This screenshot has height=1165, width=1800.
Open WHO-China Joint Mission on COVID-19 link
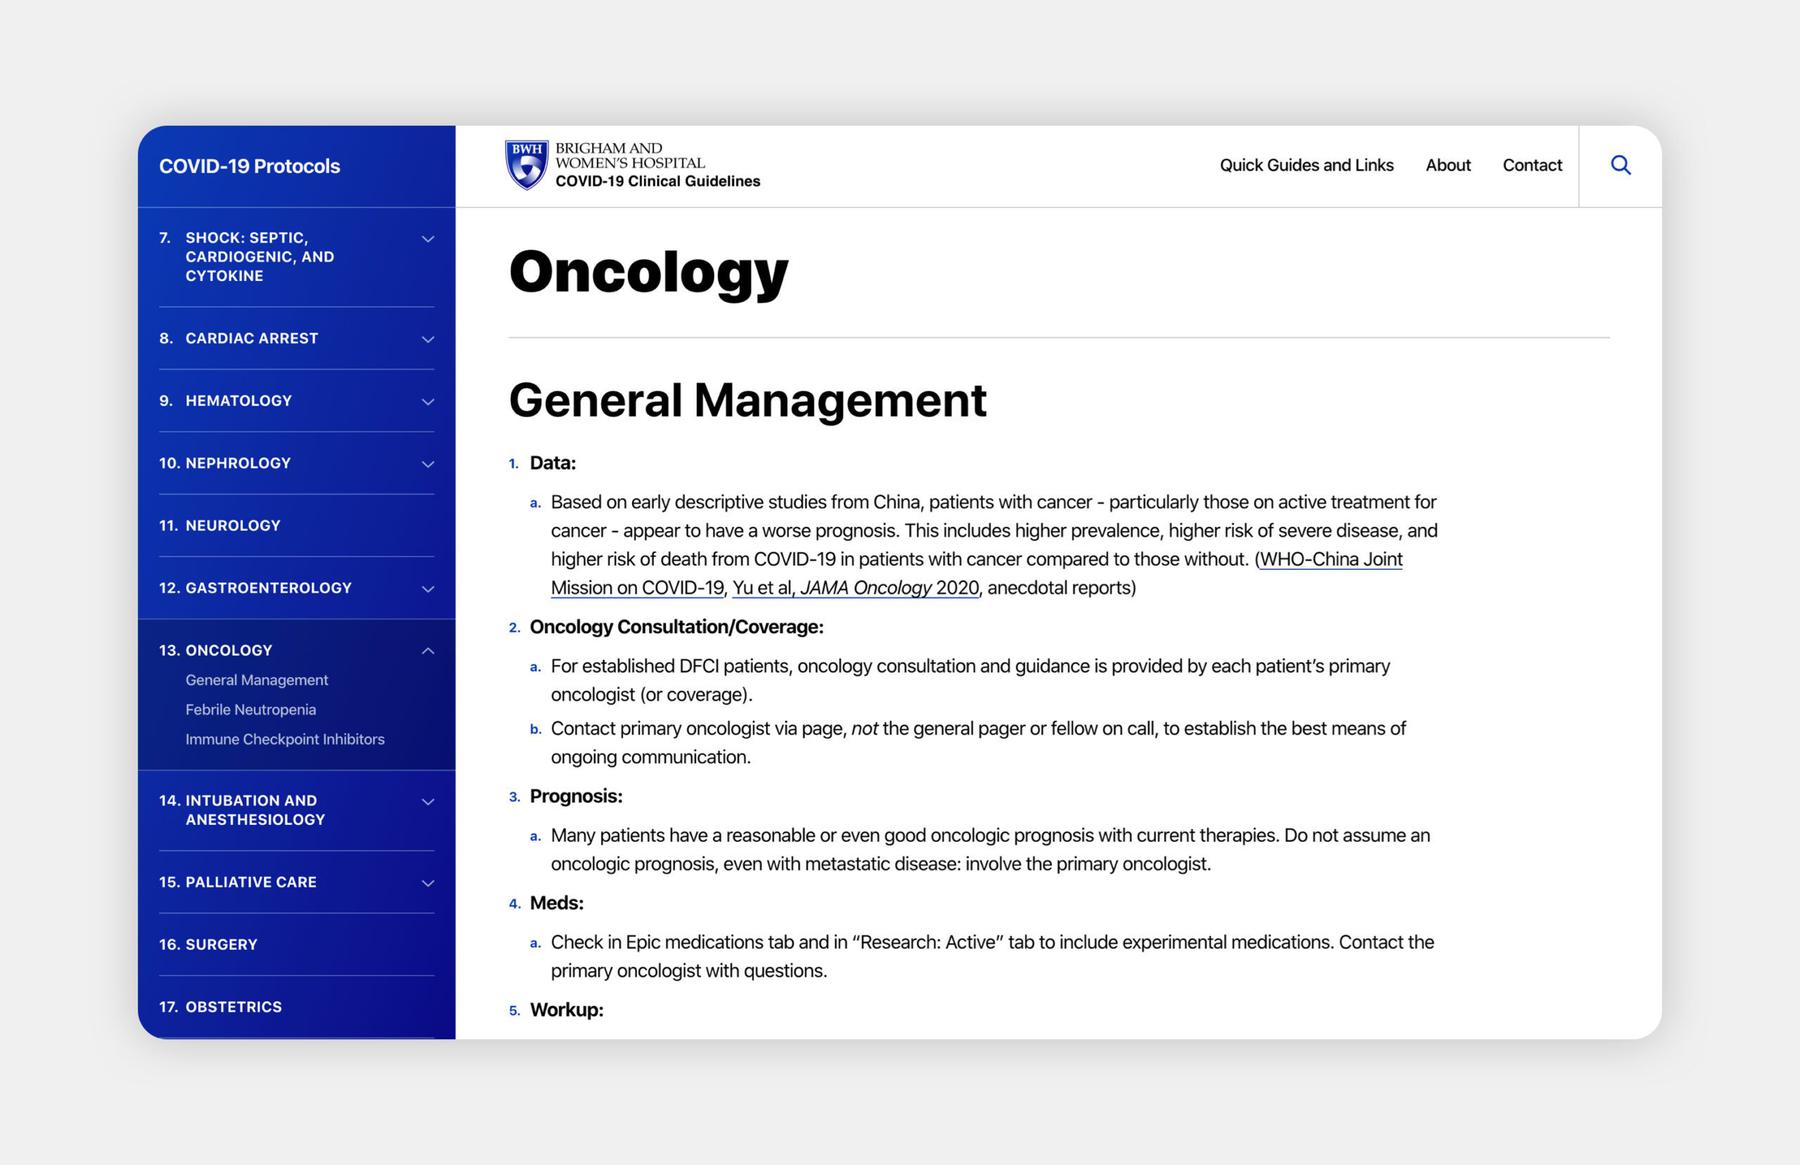tap(1330, 559)
